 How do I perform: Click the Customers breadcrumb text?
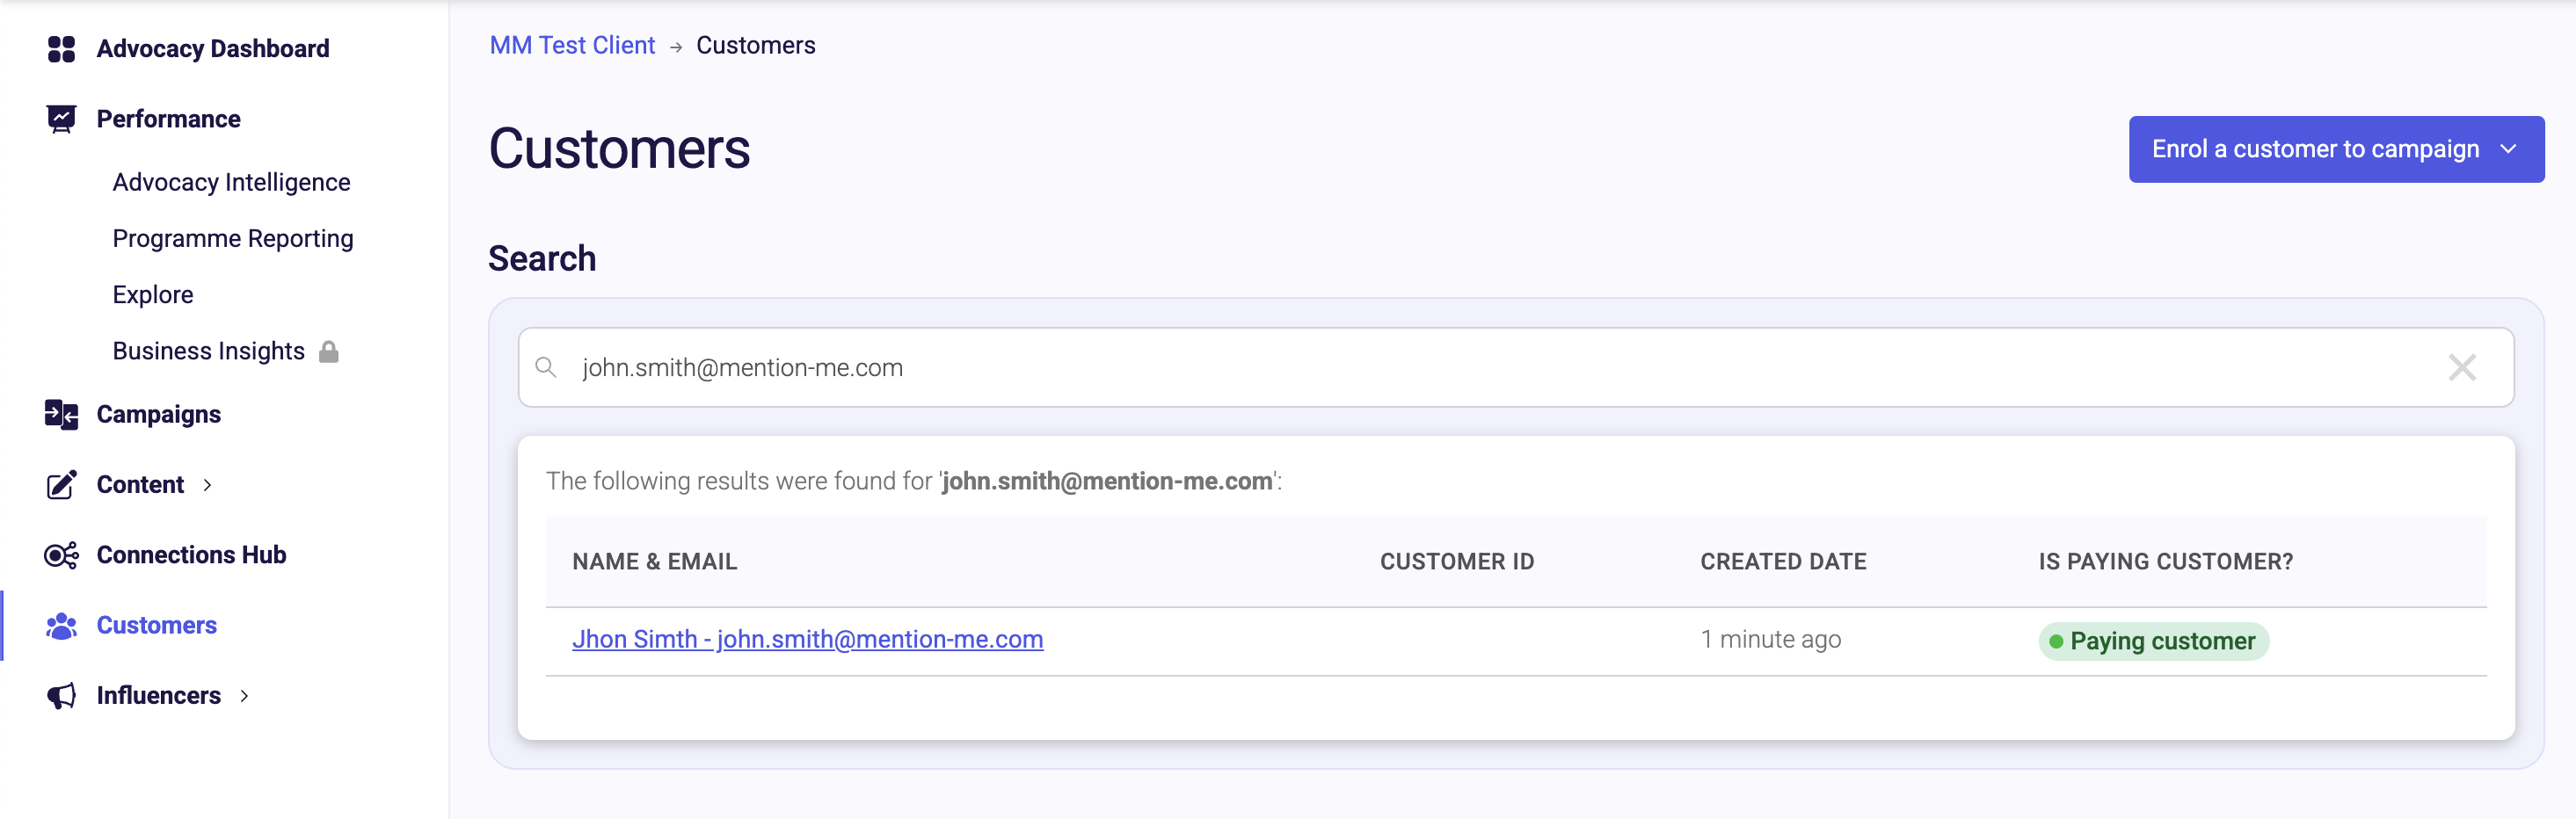(x=755, y=45)
